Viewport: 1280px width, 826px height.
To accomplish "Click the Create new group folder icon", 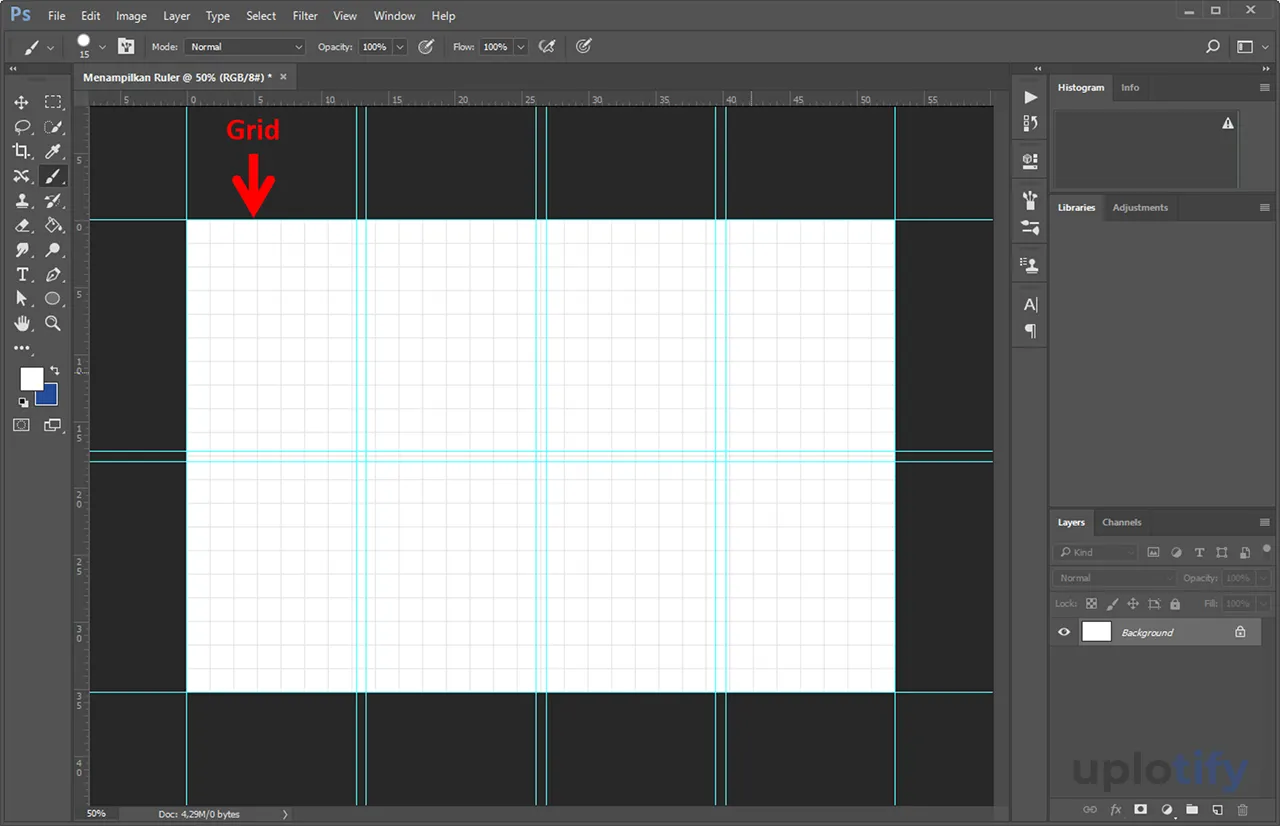I will pyautogui.click(x=1192, y=809).
